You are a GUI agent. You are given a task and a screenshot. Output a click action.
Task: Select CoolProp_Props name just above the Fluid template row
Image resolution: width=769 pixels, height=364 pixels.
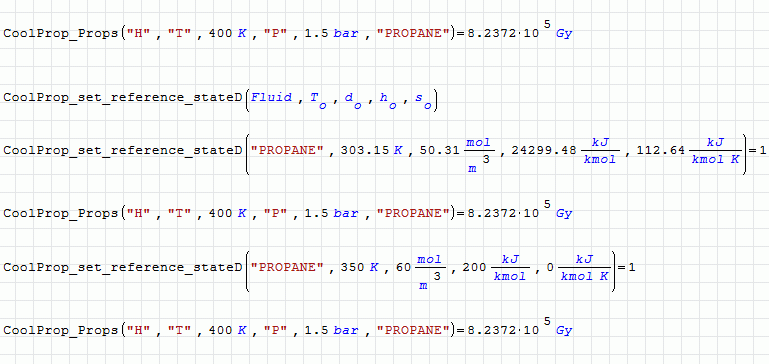tap(61, 33)
